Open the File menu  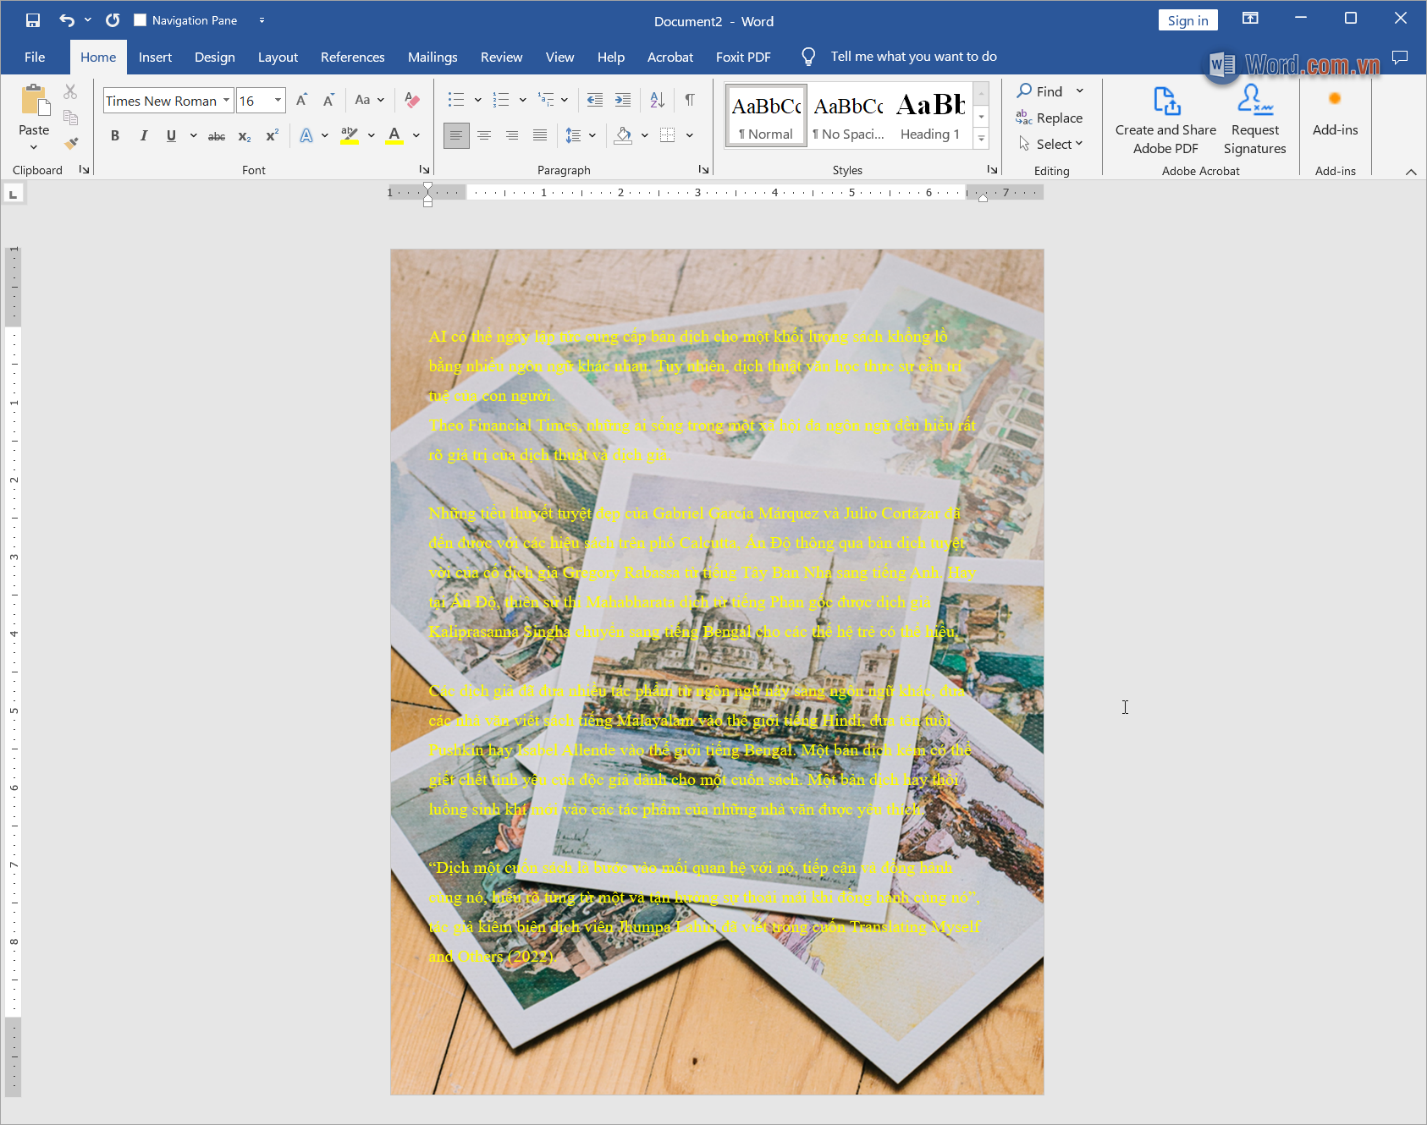(35, 57)
